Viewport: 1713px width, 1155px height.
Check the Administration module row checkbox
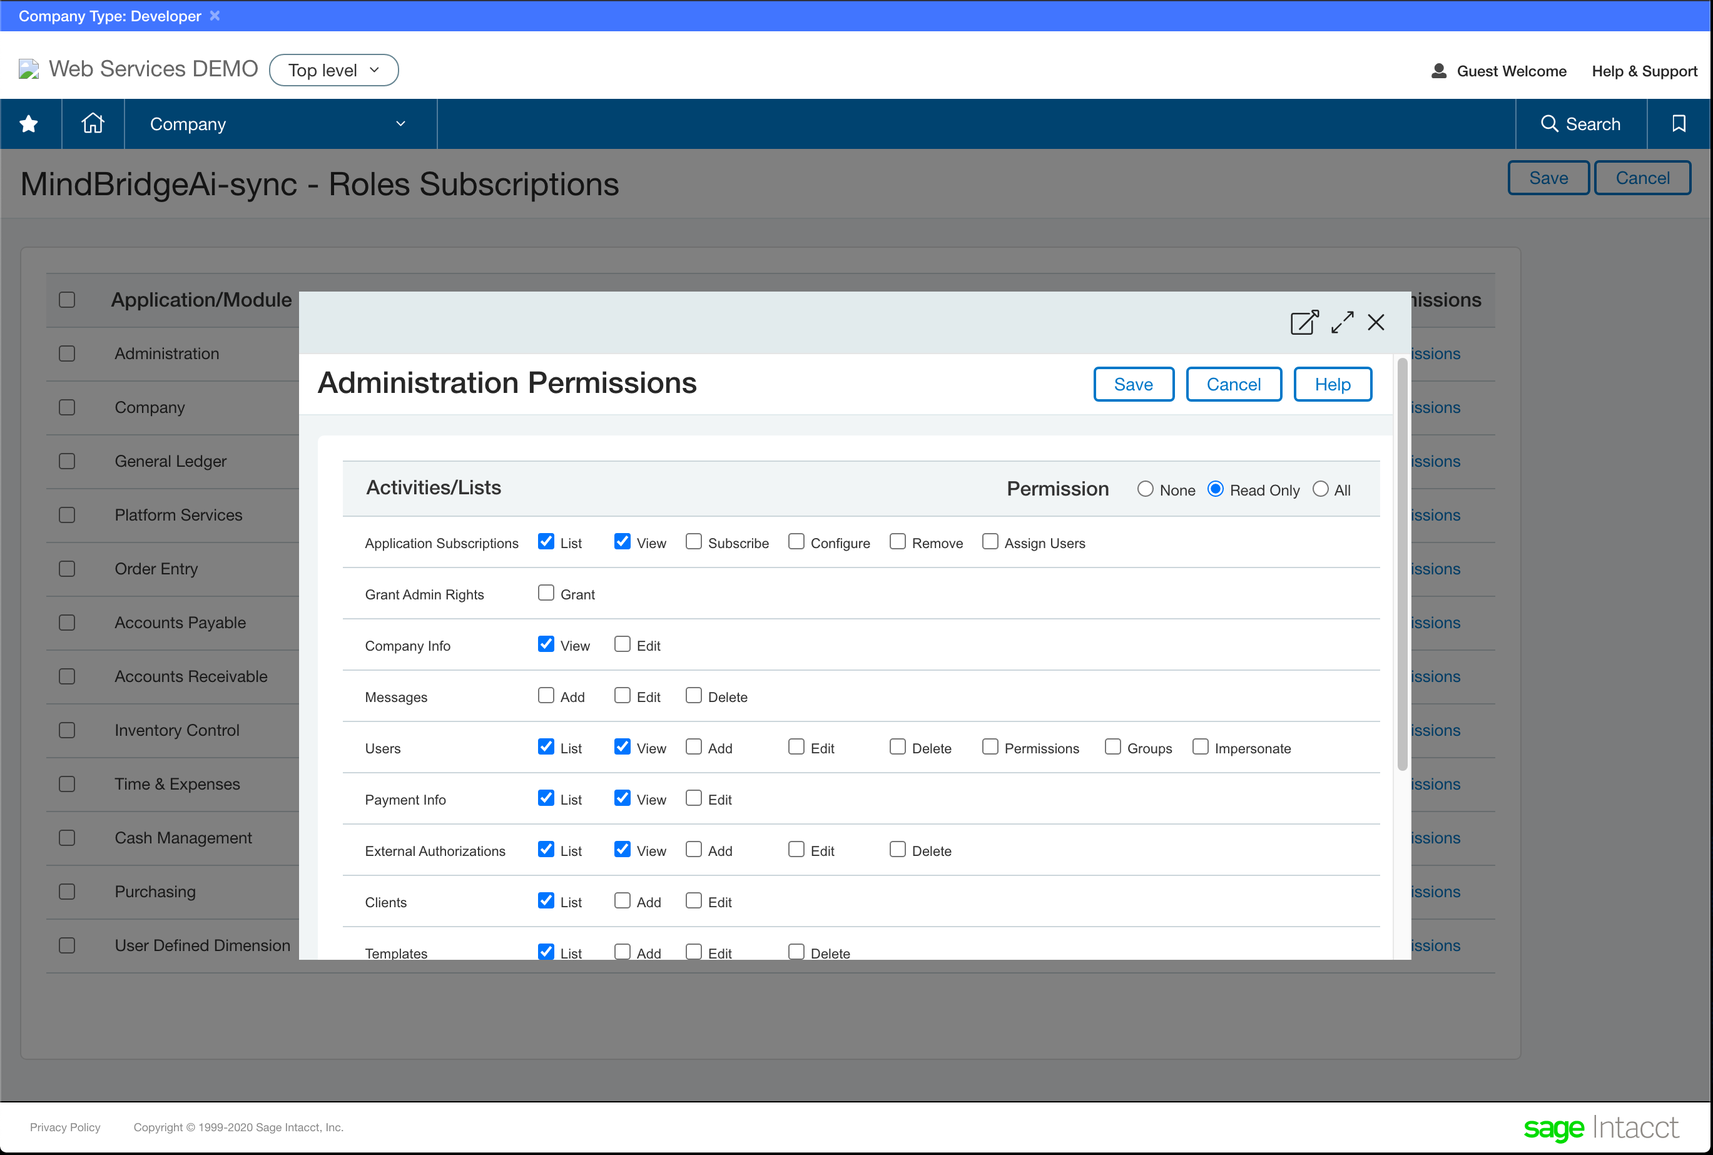[67, 354]
